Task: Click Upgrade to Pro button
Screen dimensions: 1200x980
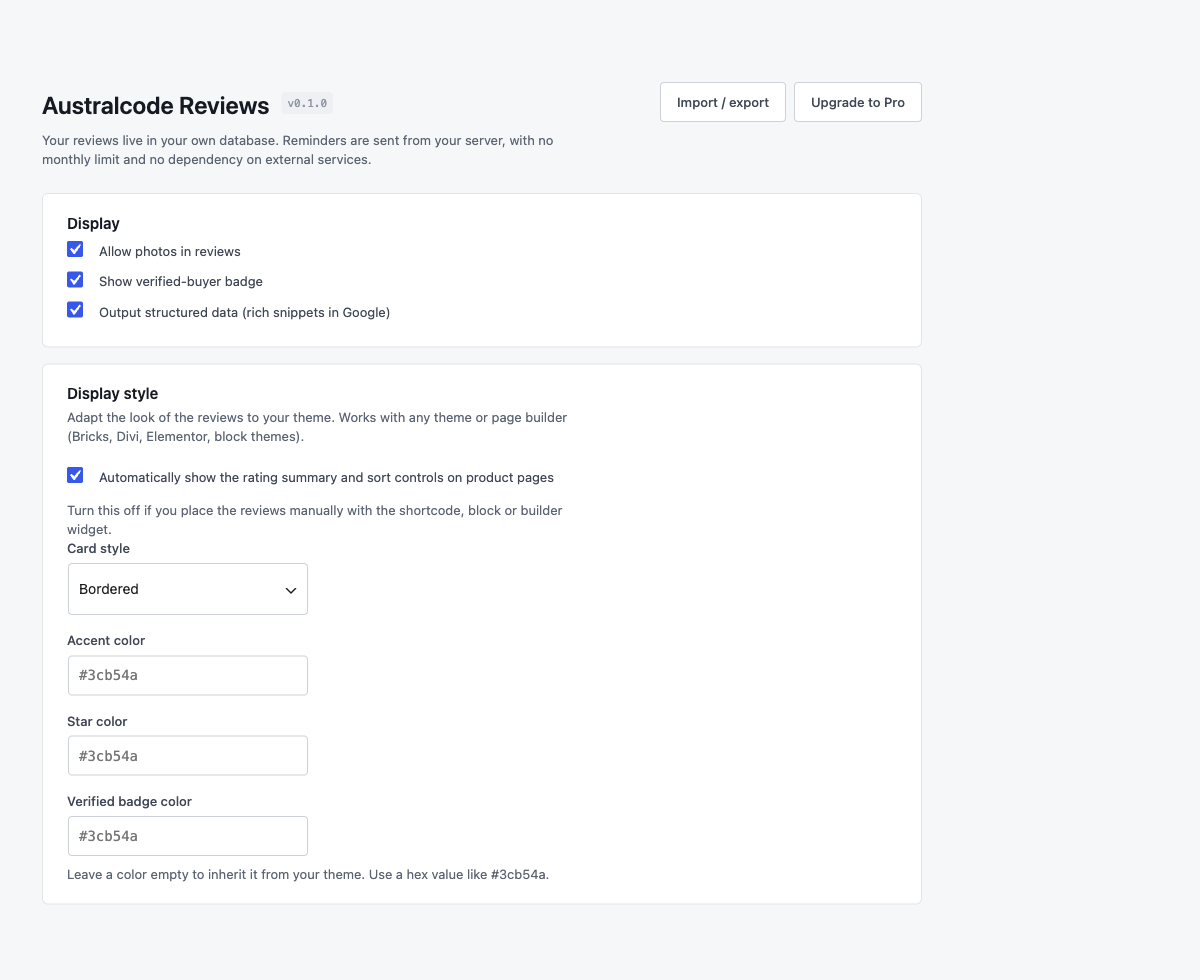Action: 858,102
